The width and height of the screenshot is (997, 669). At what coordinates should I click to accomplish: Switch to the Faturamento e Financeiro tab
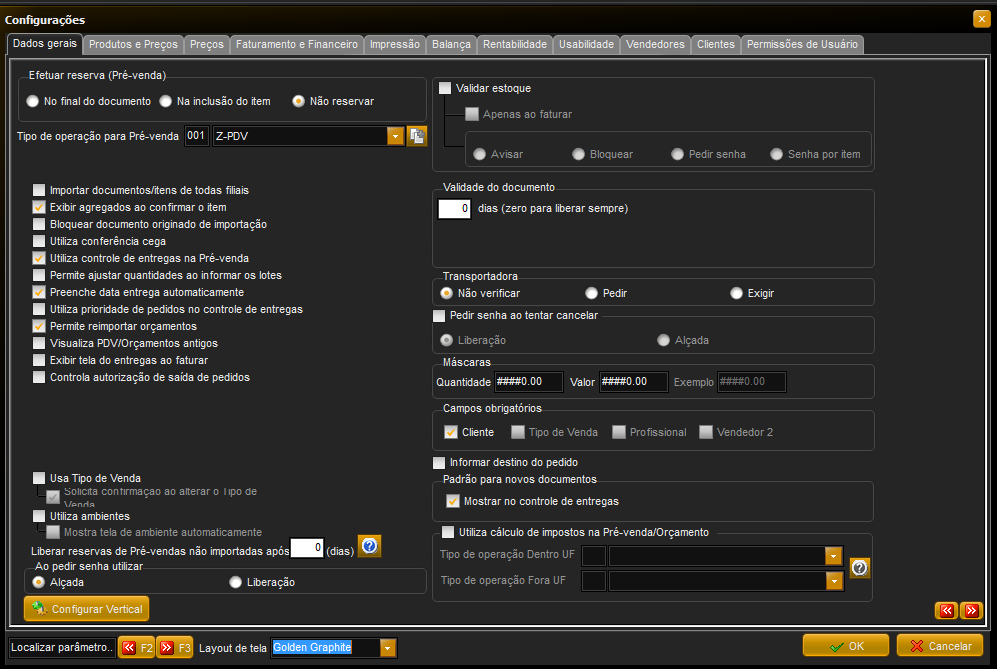coord(297,45)
